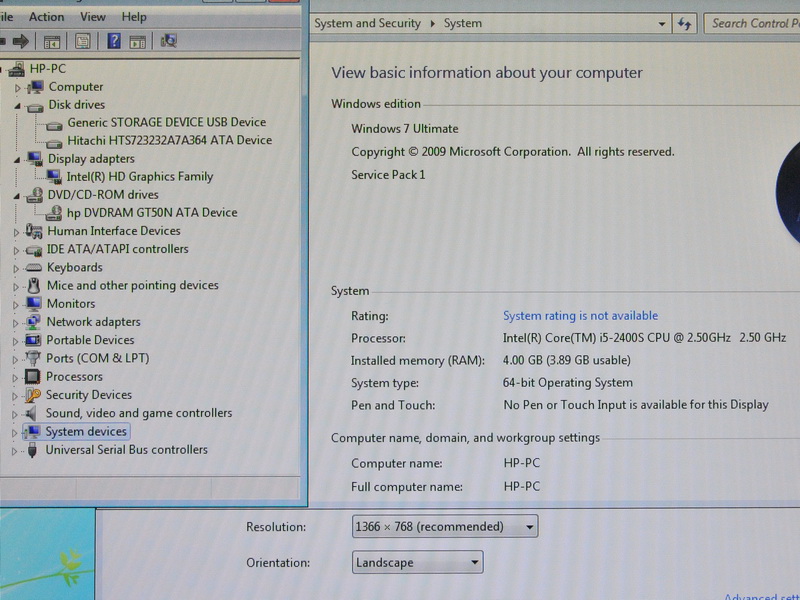
Task: Open the Action menu in Device Manager
Action: 46,17
